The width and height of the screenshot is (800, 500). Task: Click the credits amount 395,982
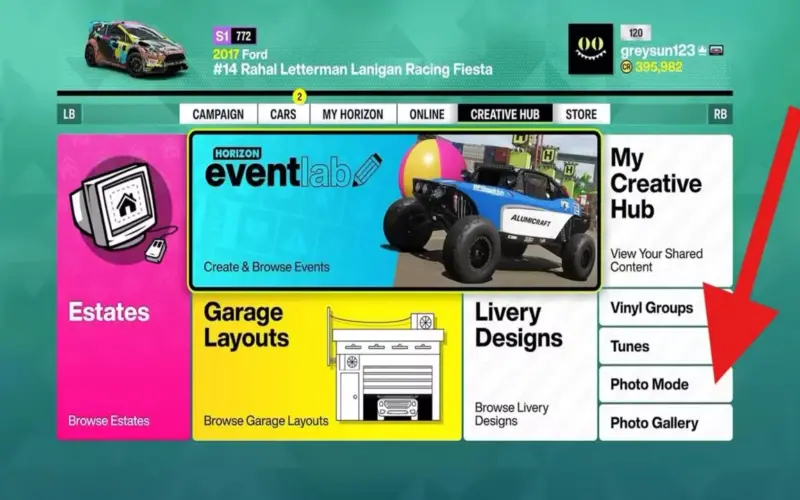pyautogui.click(x=659, y=67)
